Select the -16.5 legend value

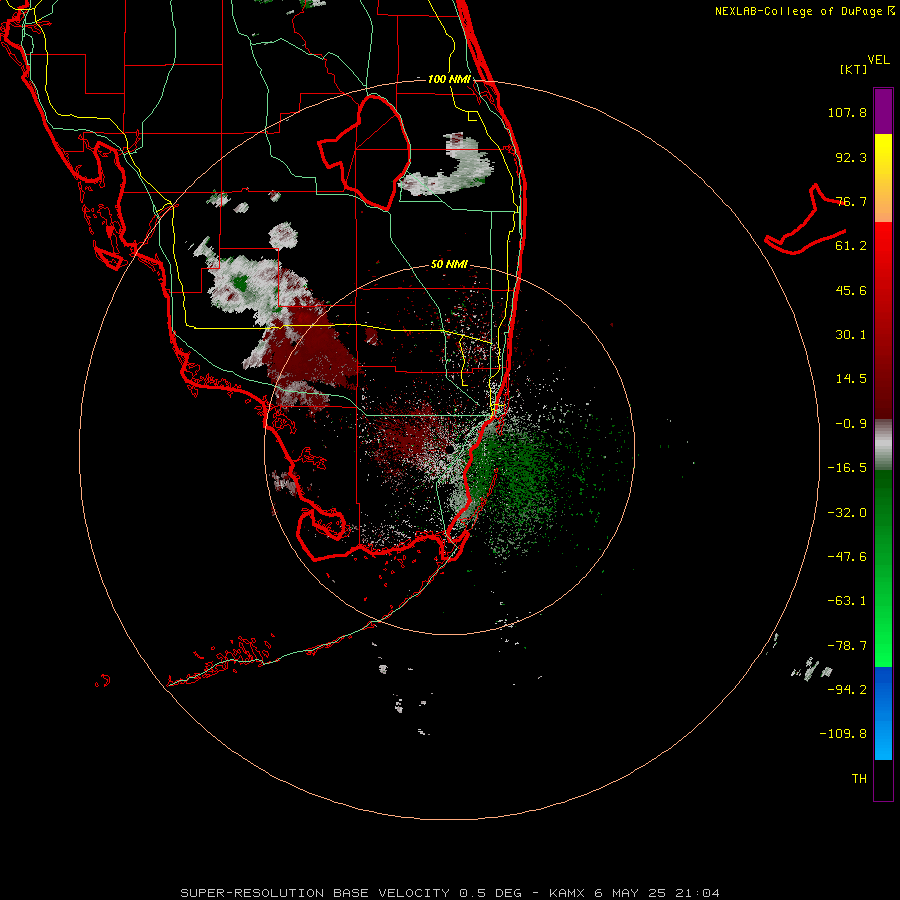click(x=847, y=468)
